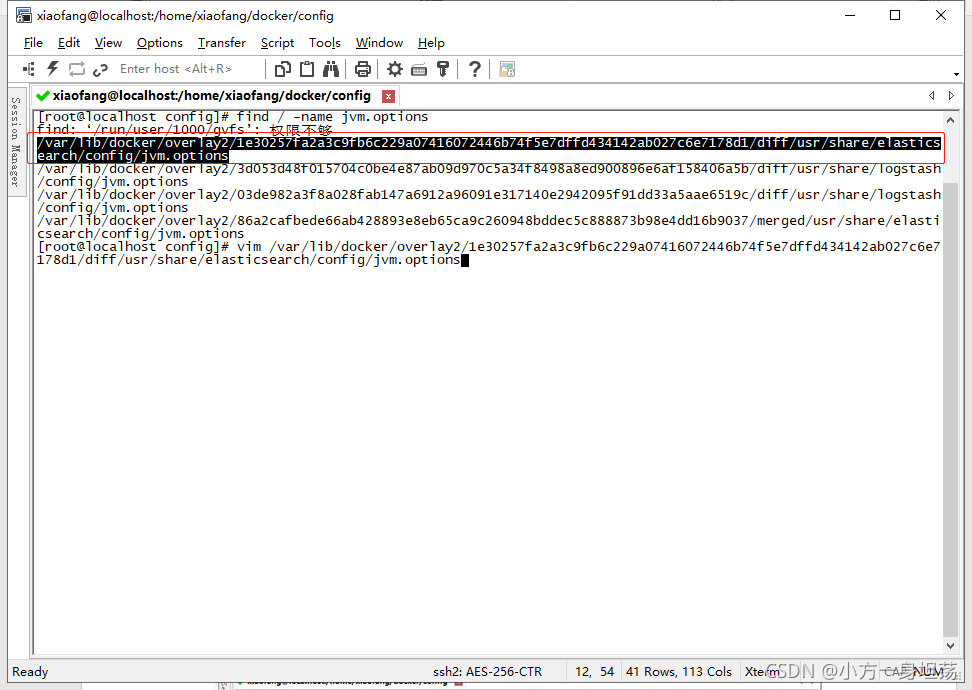Open the Transfer menu
Viewport: 972px width, 690px height.
[222, 43]
